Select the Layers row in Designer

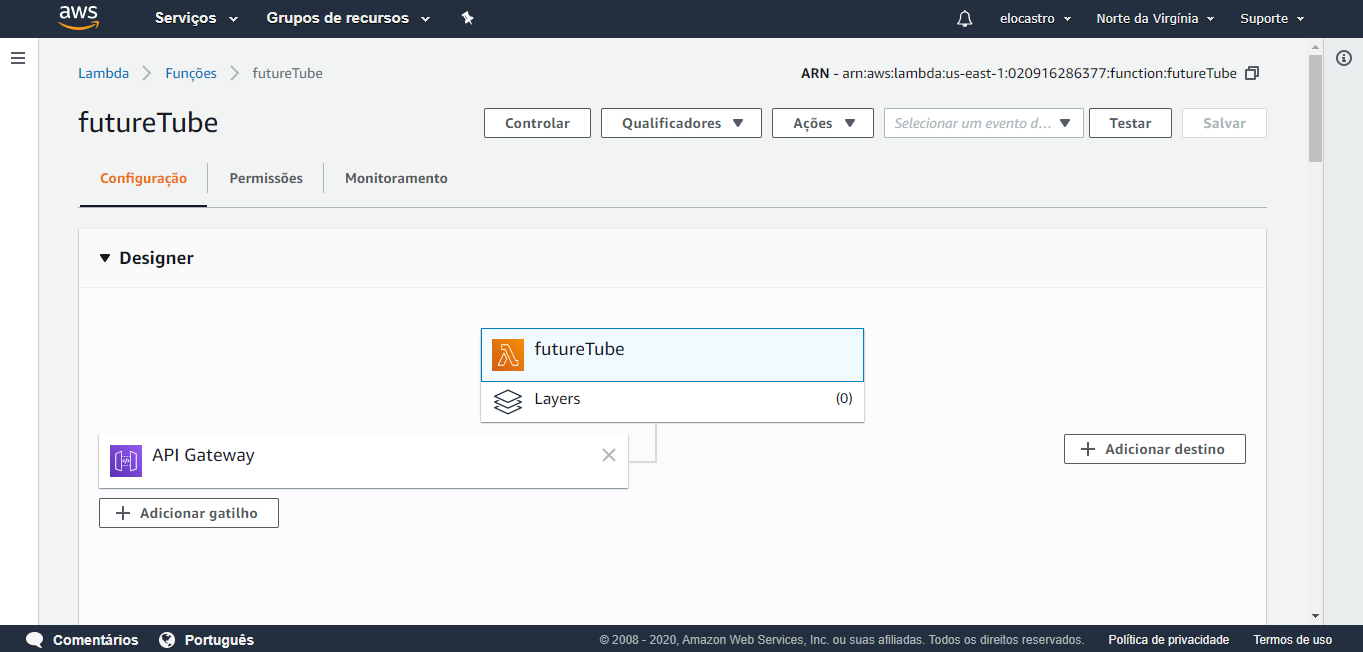click(672, 401)
